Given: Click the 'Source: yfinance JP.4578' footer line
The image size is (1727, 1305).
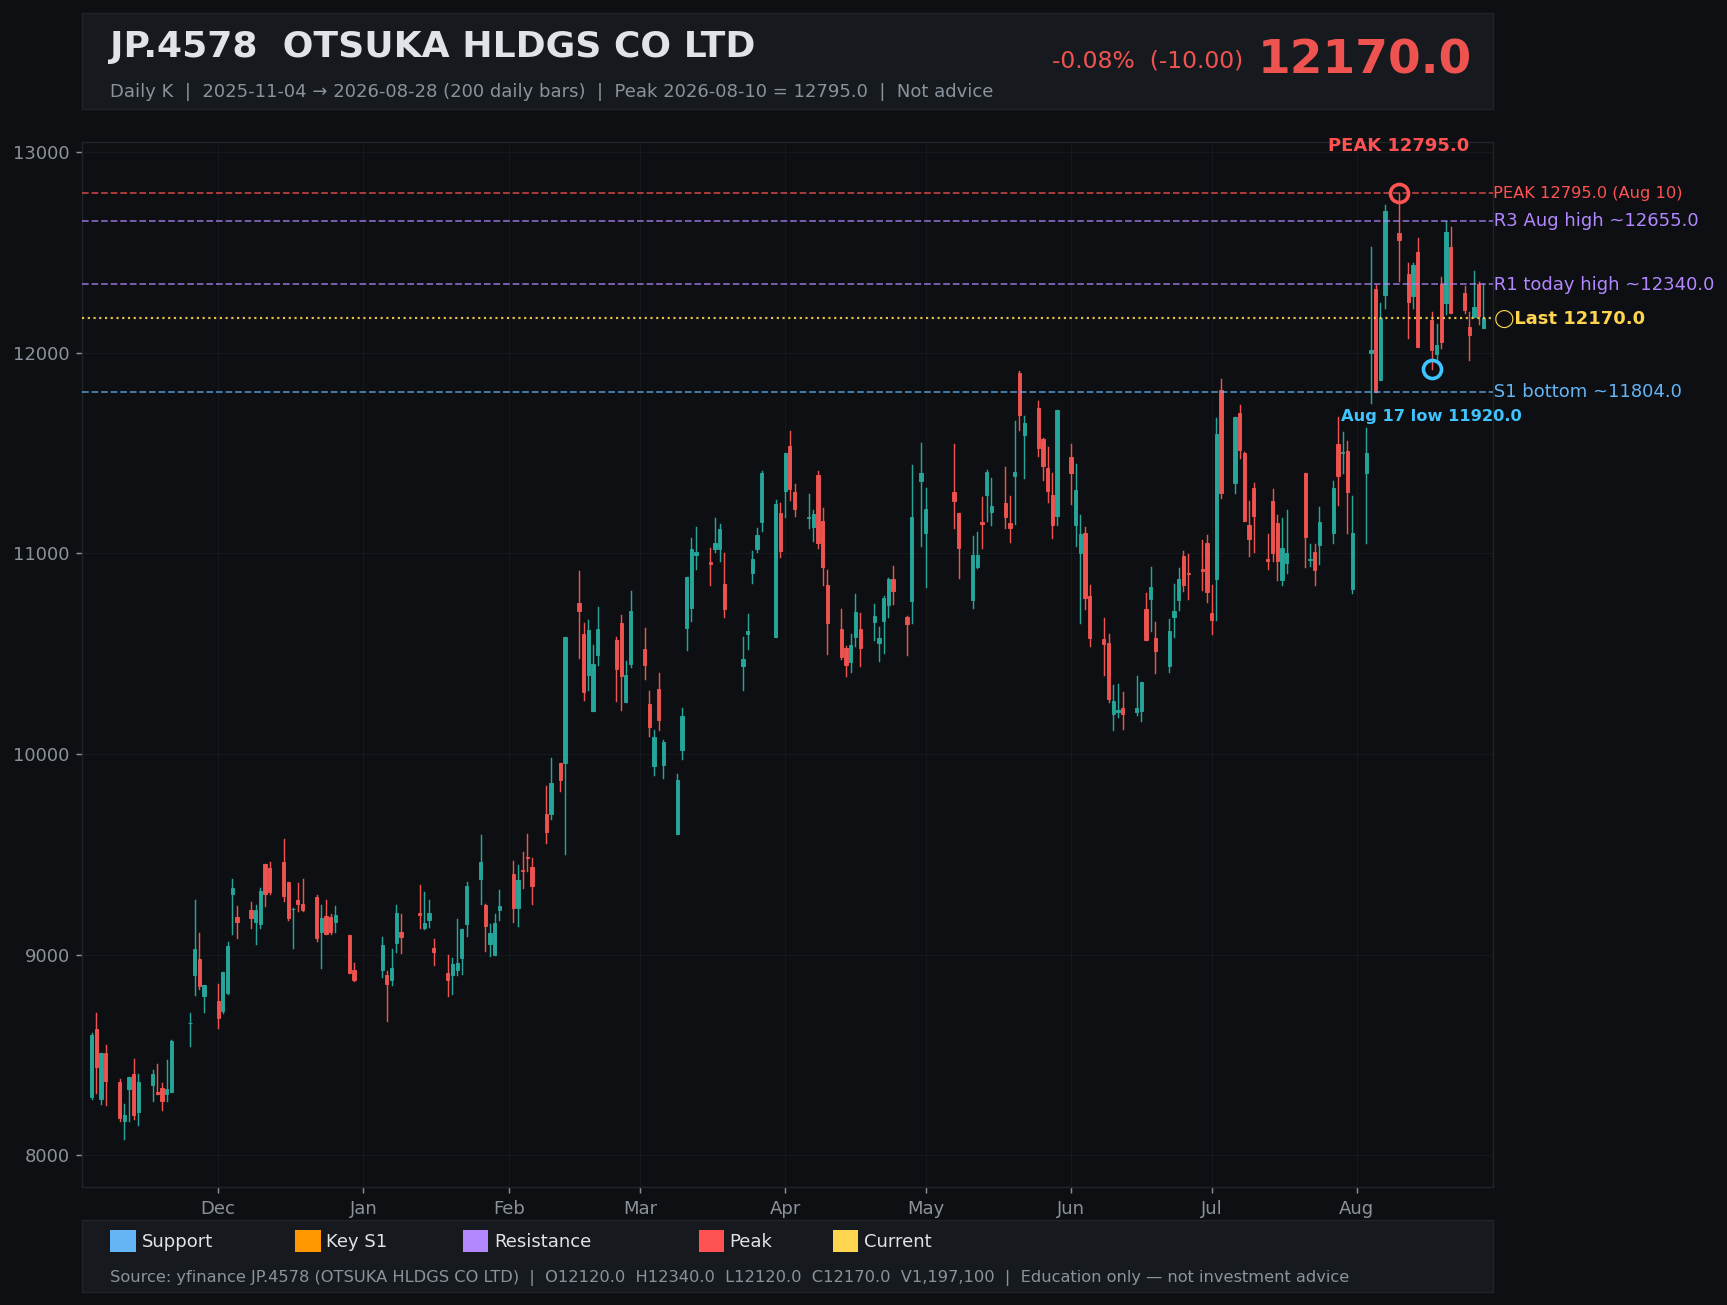Looking at the screenshot, I should [x=729, y=1277].
